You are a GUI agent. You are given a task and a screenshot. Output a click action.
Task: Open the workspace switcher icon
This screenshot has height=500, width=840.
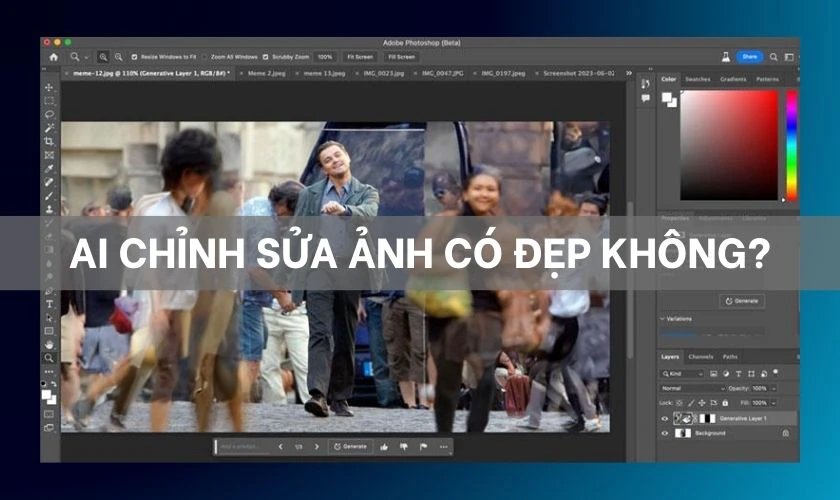click(x=789, y=57)
